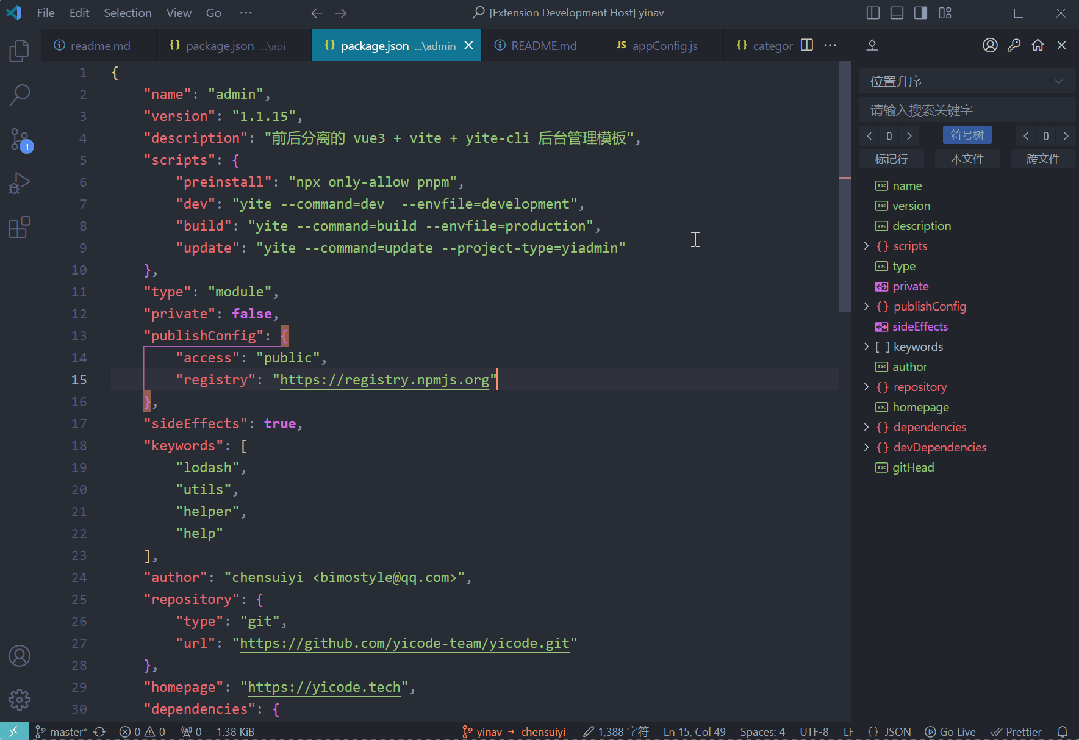This screenshot has height=740, width=1079.
Task: Open the Edit menu
Action: click(x=79, y=13)
